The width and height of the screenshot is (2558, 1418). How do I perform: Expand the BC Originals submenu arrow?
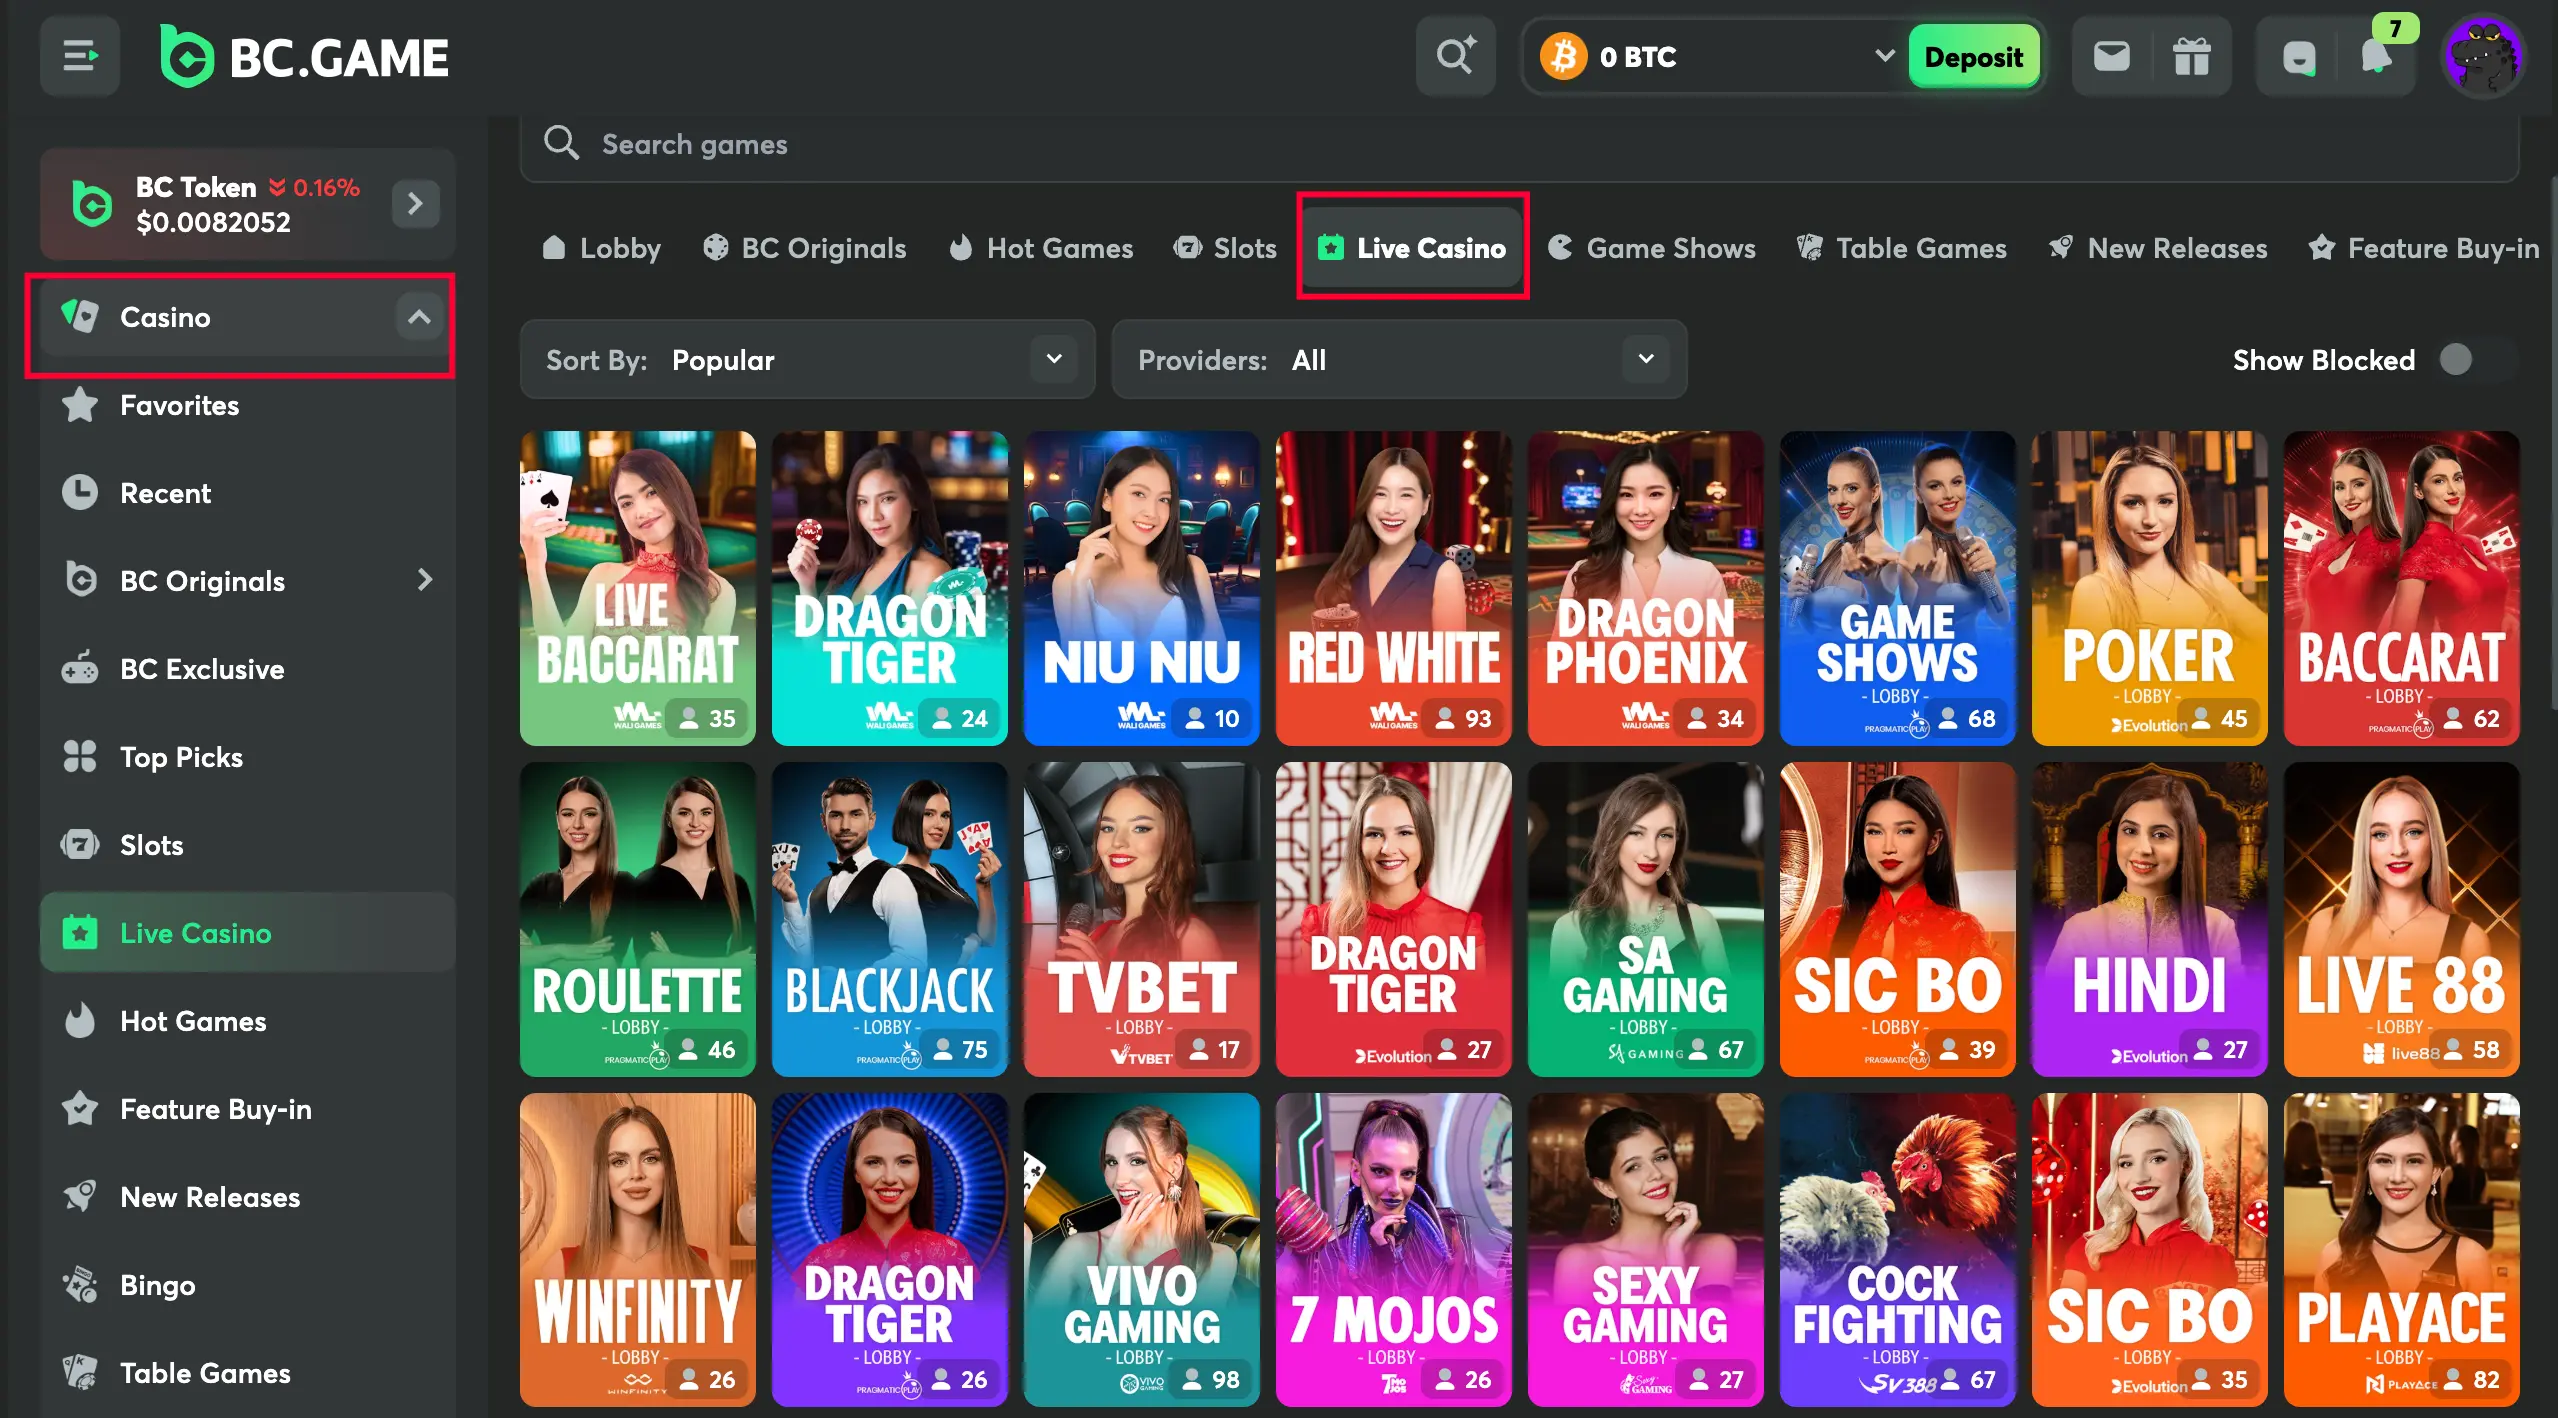425,581
